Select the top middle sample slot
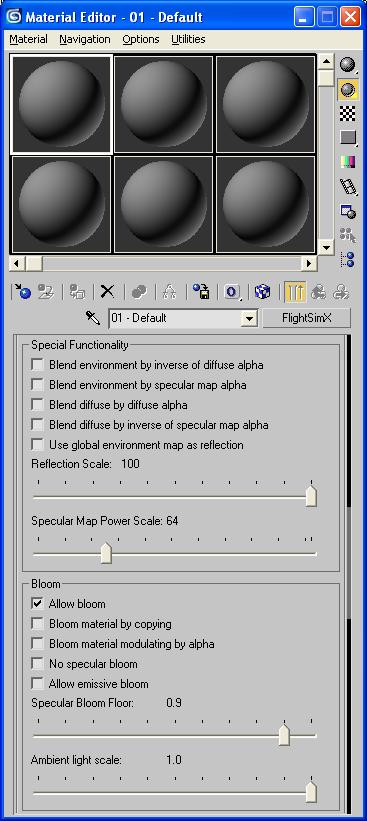 163,104
